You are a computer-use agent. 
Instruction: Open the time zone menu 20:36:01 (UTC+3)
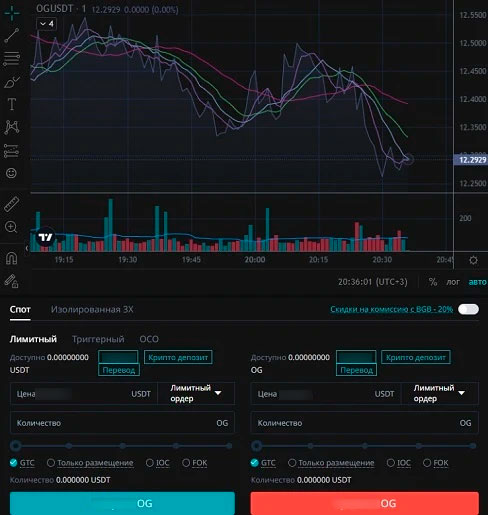tap(373, 282)
